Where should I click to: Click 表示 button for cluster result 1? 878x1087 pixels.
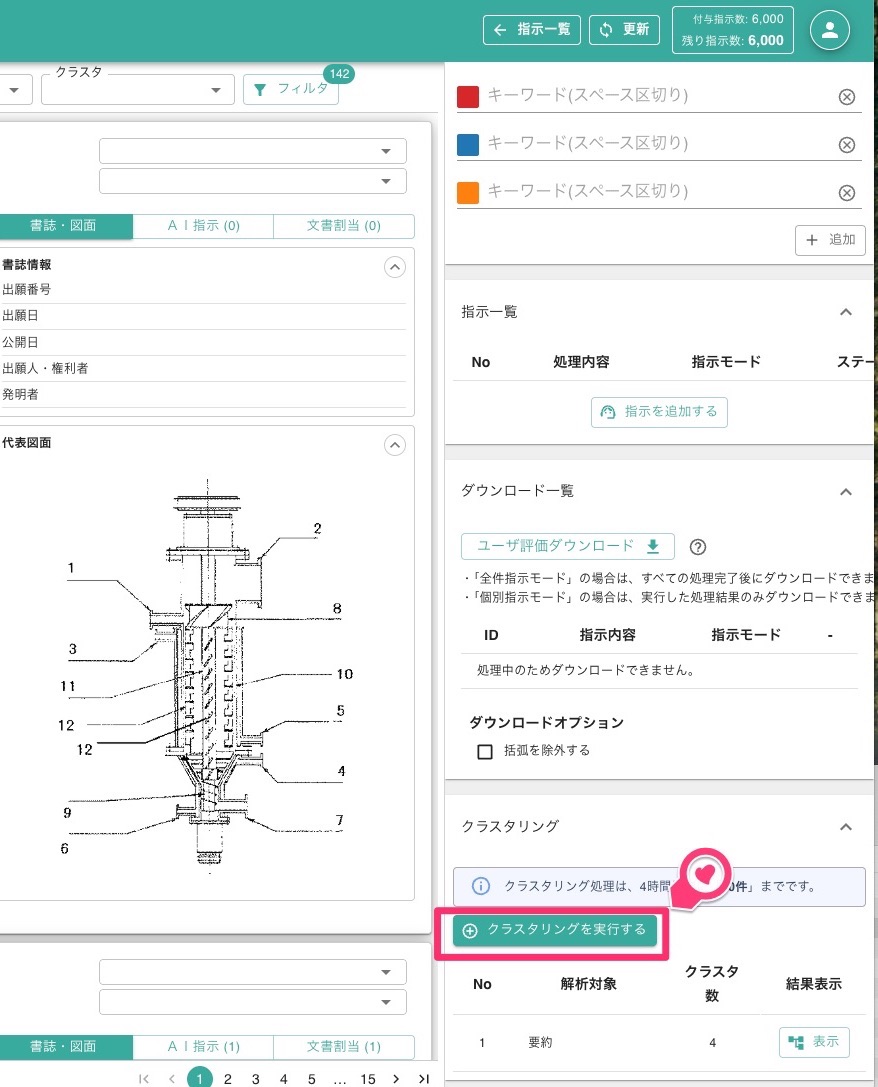814,1043
